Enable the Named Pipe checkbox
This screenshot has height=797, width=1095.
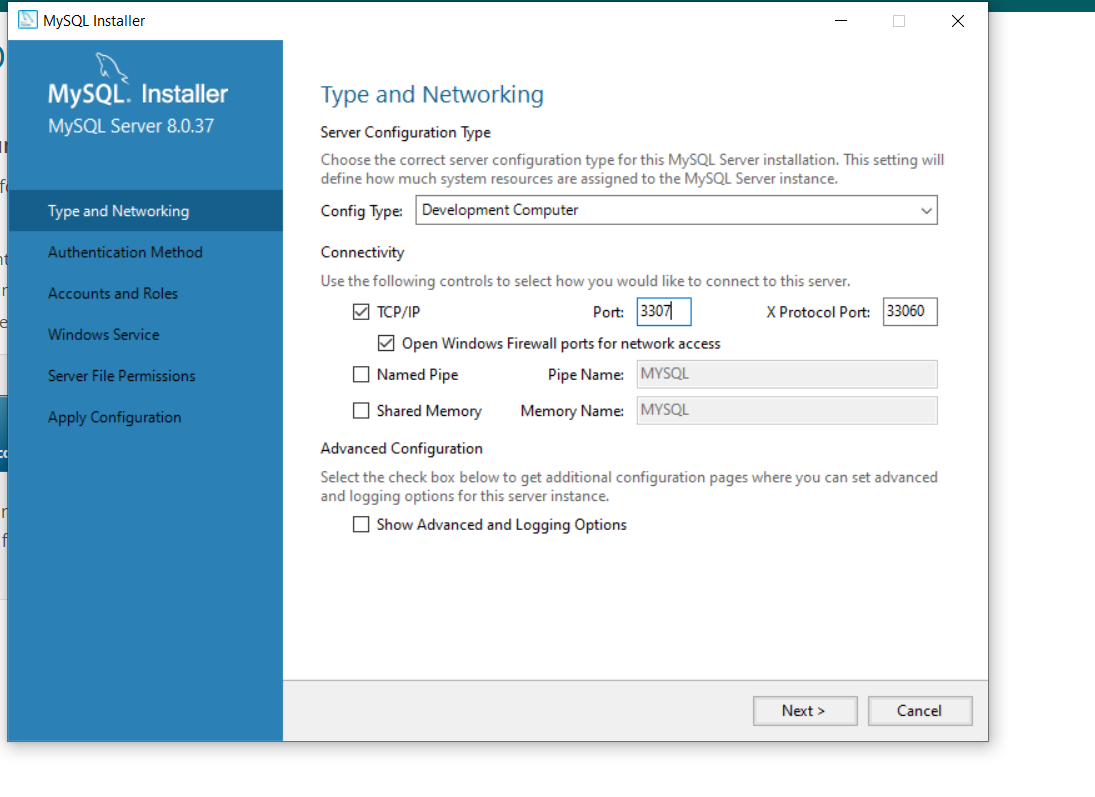(x=361, y=375)
